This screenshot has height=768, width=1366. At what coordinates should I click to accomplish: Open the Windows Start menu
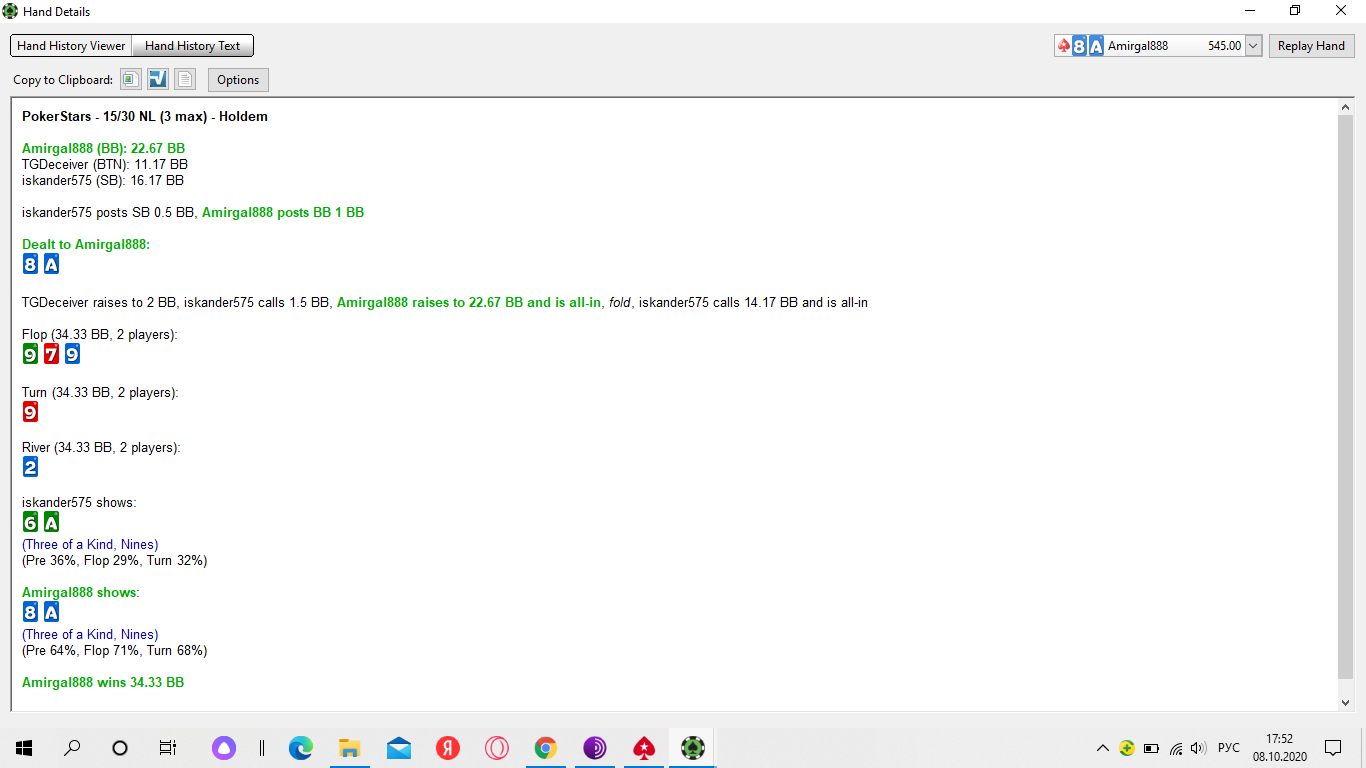click(24, 747)
